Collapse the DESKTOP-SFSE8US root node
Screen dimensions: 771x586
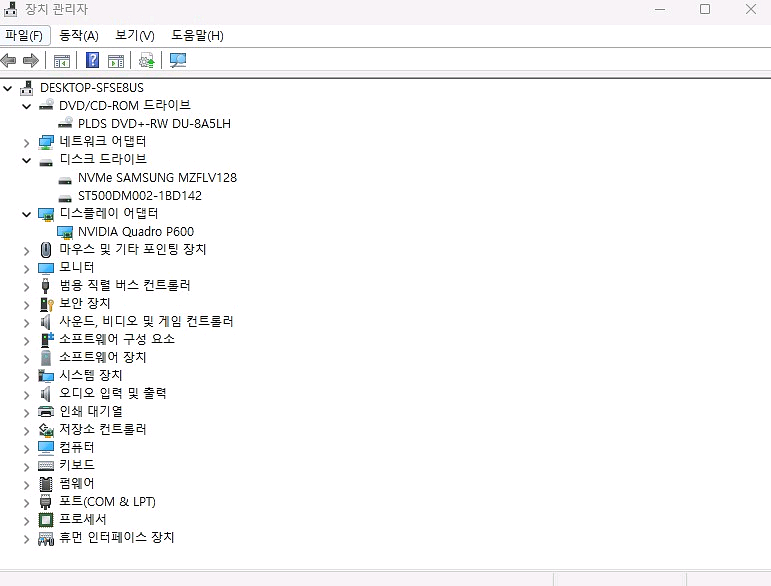coord(8,88)
